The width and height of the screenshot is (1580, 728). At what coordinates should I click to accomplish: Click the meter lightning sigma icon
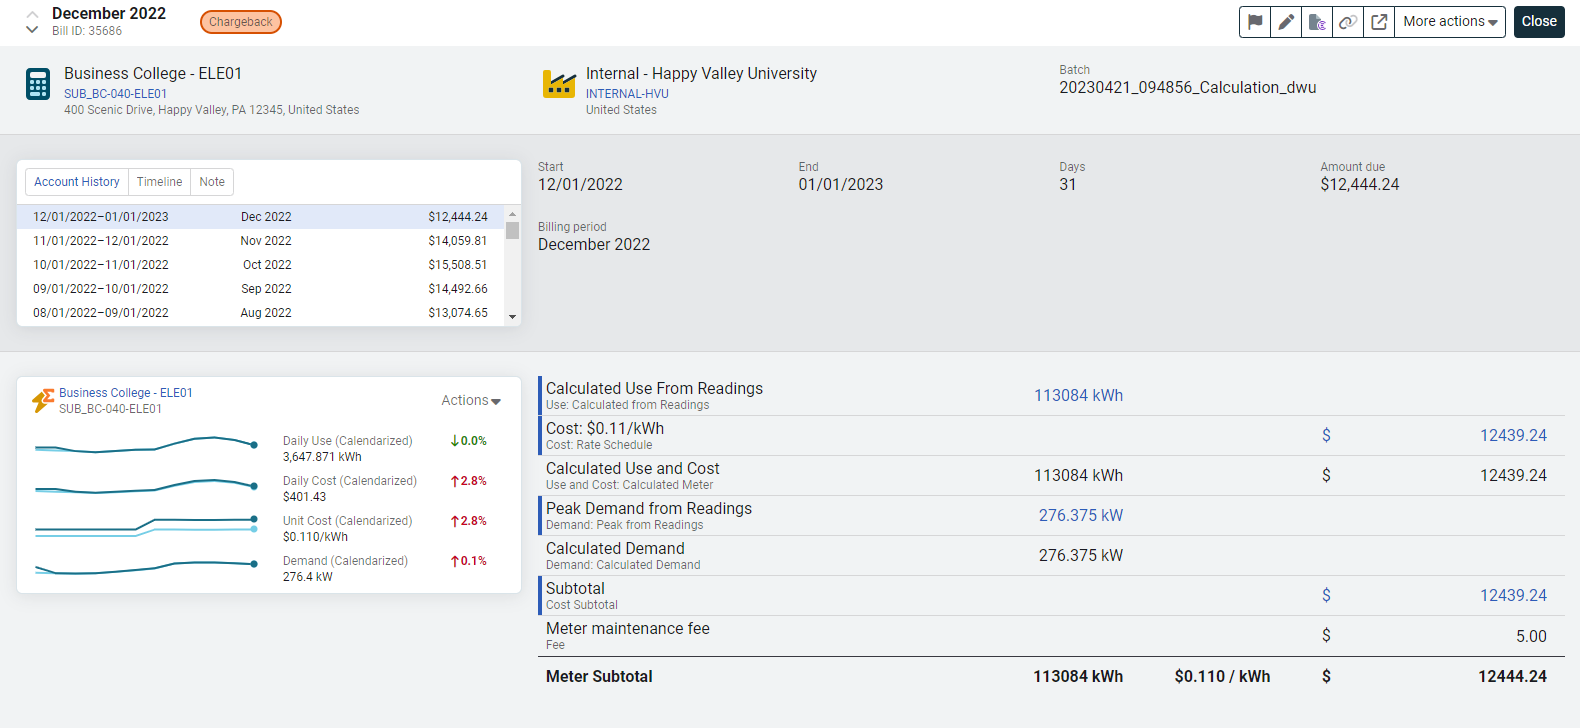point(43,401)
